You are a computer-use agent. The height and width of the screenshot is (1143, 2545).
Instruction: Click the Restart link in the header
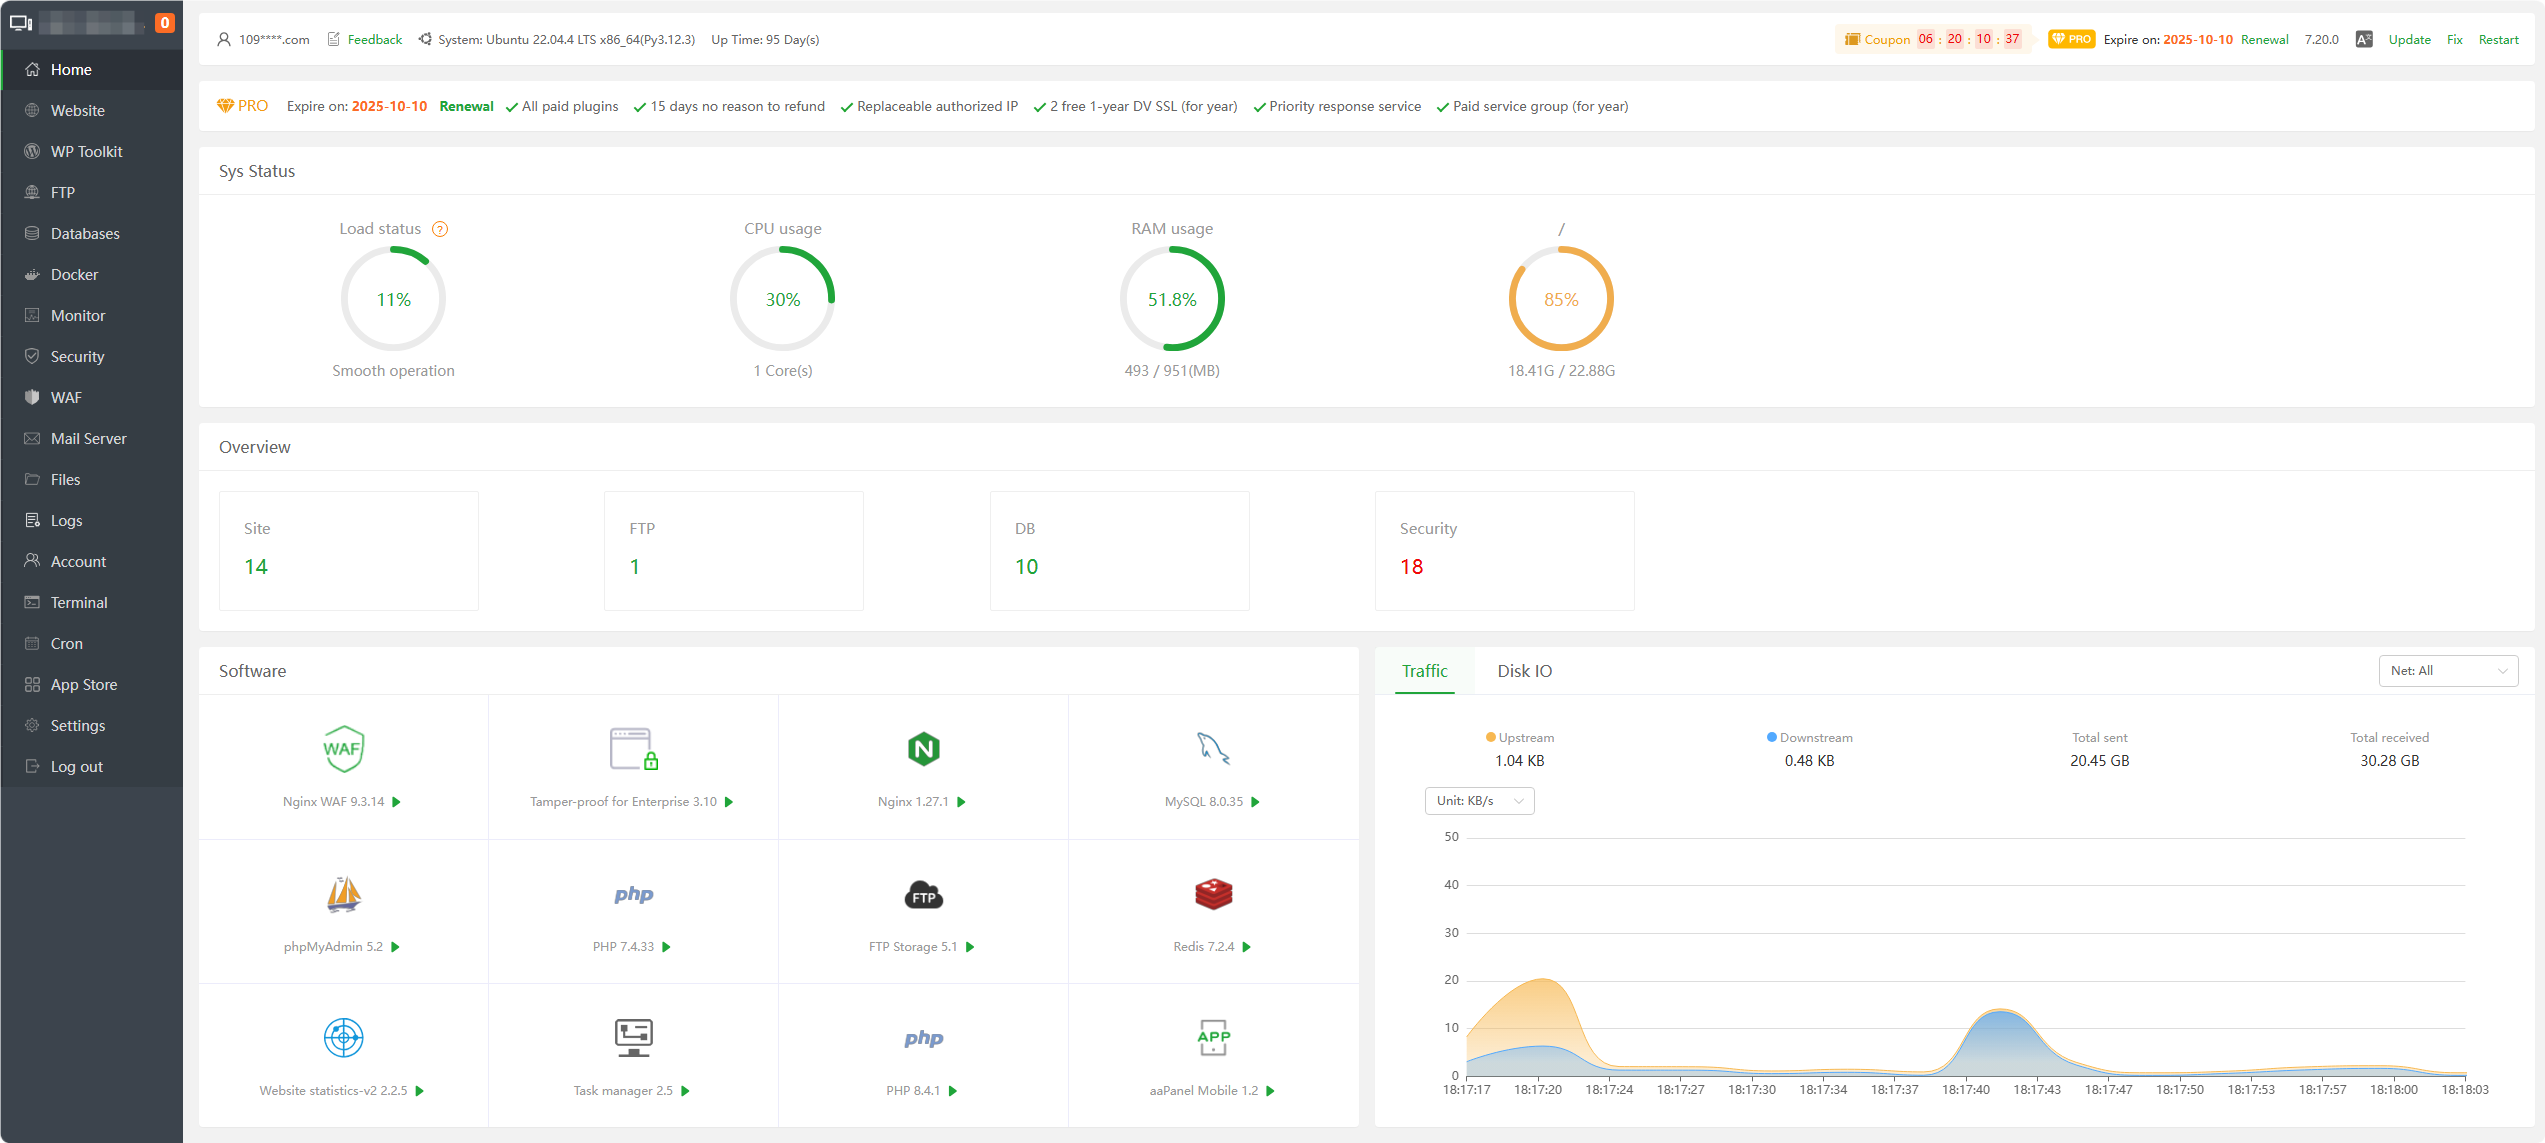click(2498, 40)
